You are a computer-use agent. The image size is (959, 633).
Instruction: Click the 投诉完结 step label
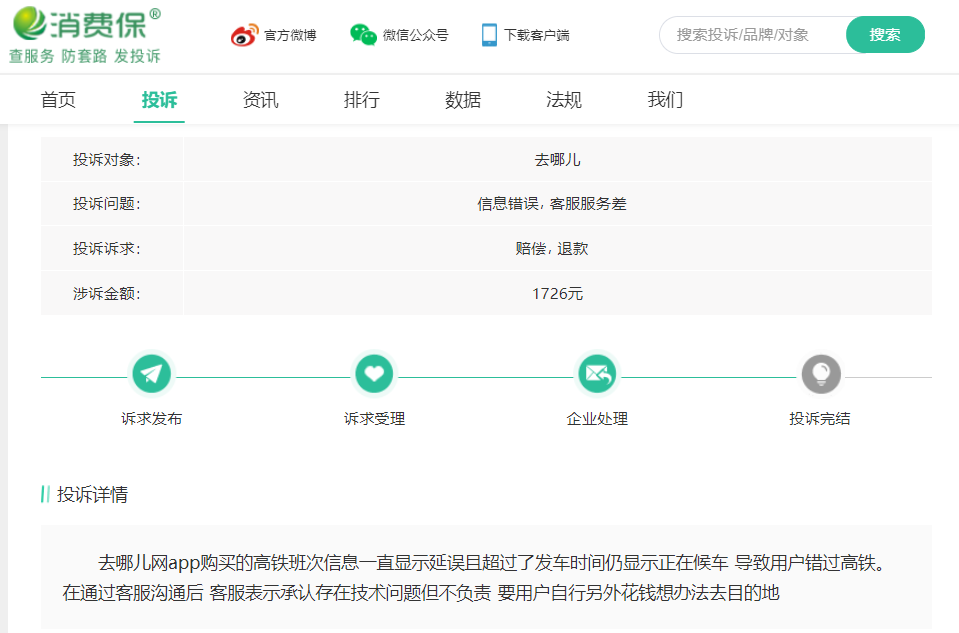coord(820,419)
